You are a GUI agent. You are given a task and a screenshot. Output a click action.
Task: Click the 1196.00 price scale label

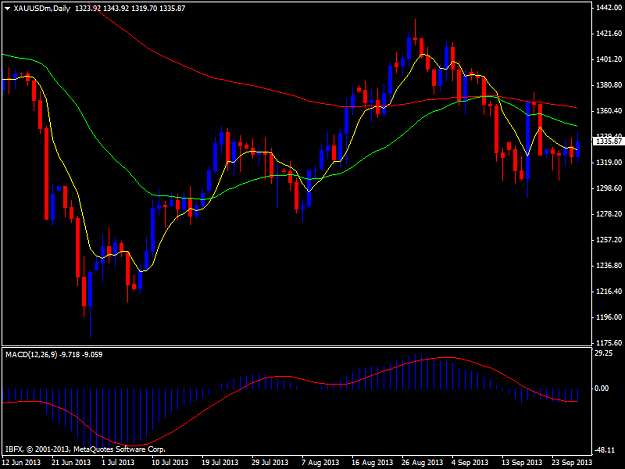coord(609,317)
